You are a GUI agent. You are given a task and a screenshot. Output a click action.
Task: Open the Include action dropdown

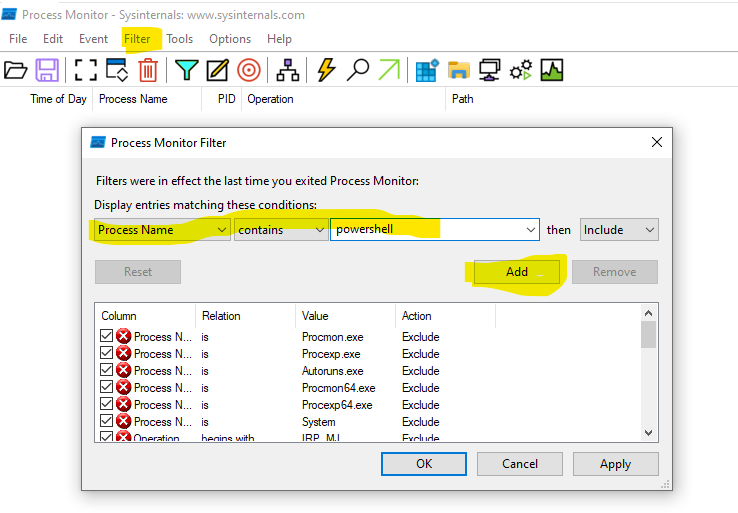click(x=619, y=230)
